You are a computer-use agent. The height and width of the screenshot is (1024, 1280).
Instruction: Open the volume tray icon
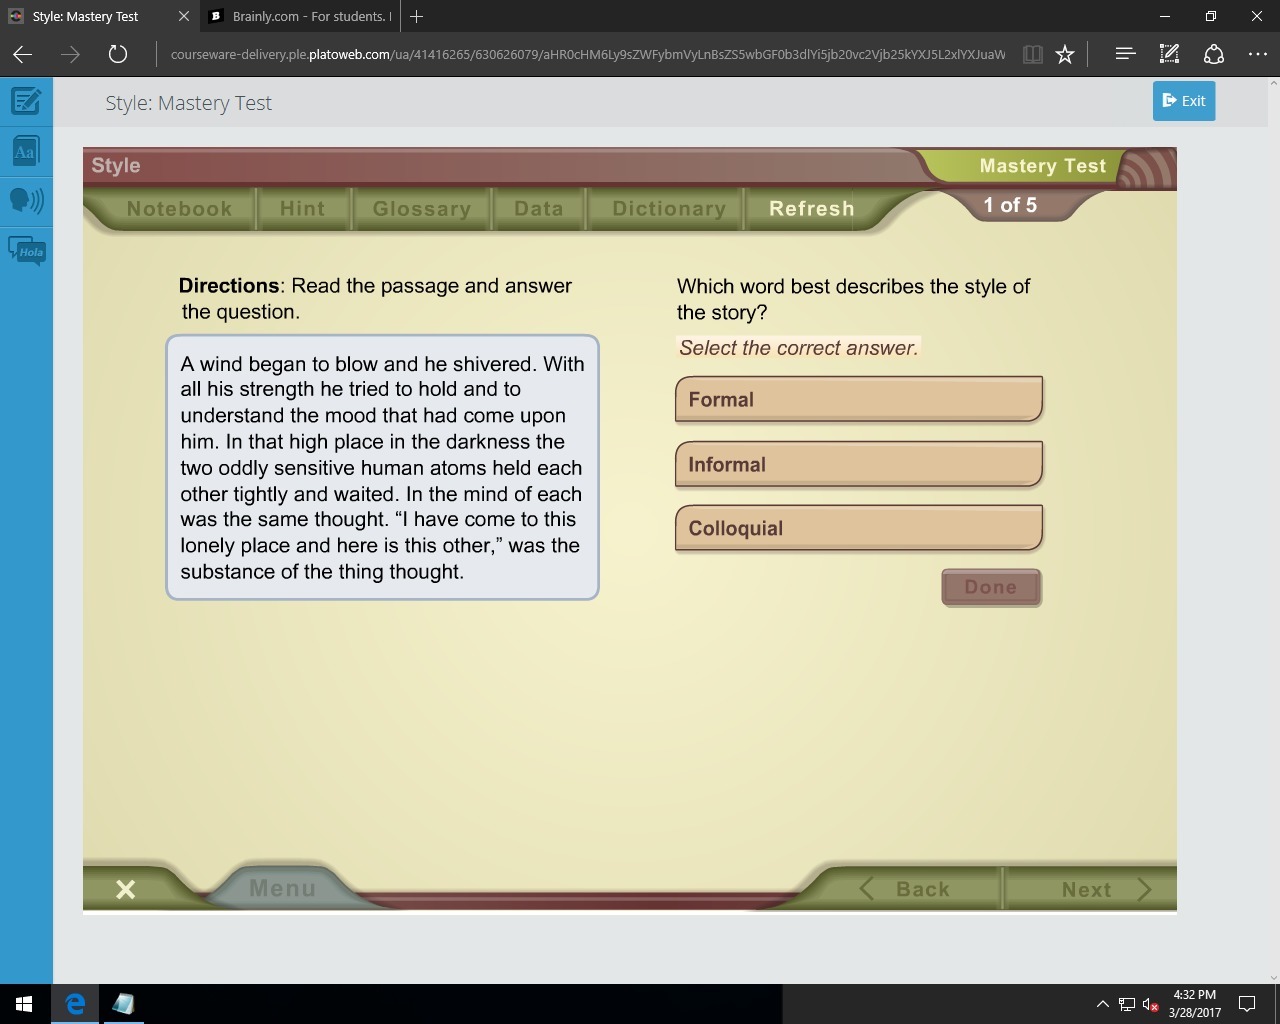pos(1151,1004)
